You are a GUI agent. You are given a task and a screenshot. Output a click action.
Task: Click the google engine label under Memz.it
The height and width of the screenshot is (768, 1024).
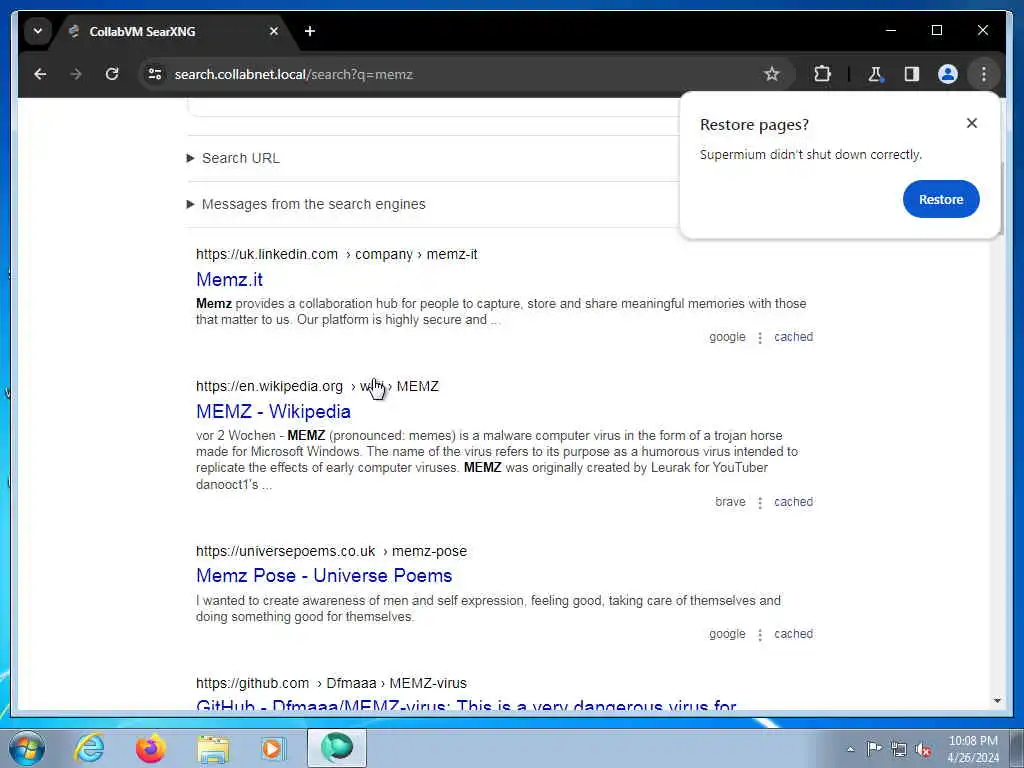point(728,337)
